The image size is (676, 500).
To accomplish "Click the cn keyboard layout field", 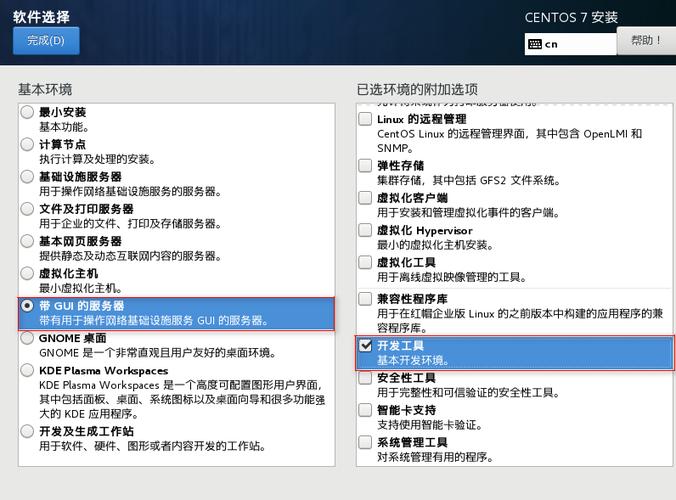I will (x=570, y=44).
